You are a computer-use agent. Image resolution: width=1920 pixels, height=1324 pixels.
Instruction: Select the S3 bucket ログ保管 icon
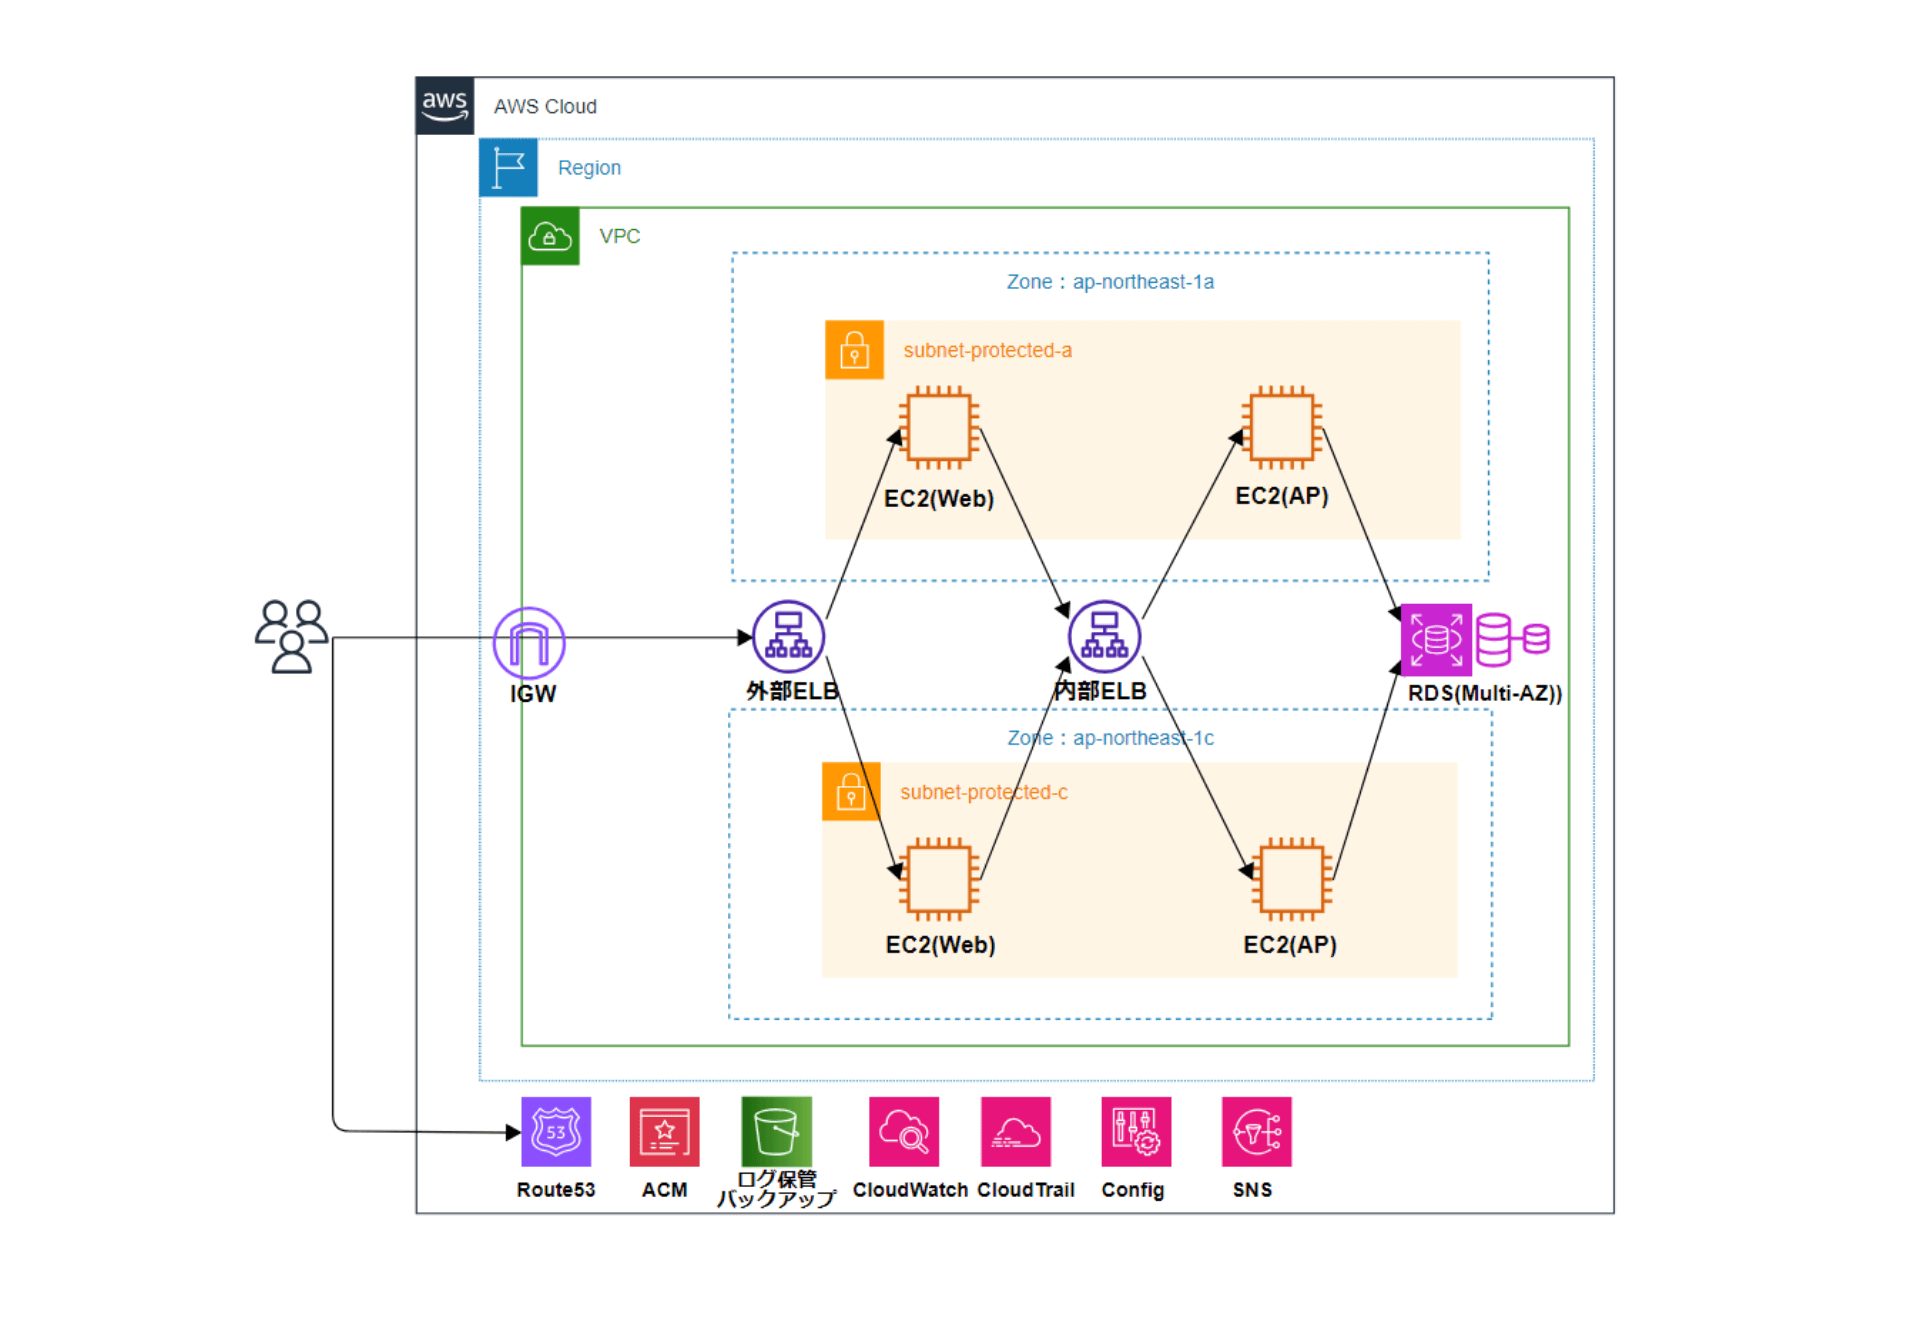776,1132
